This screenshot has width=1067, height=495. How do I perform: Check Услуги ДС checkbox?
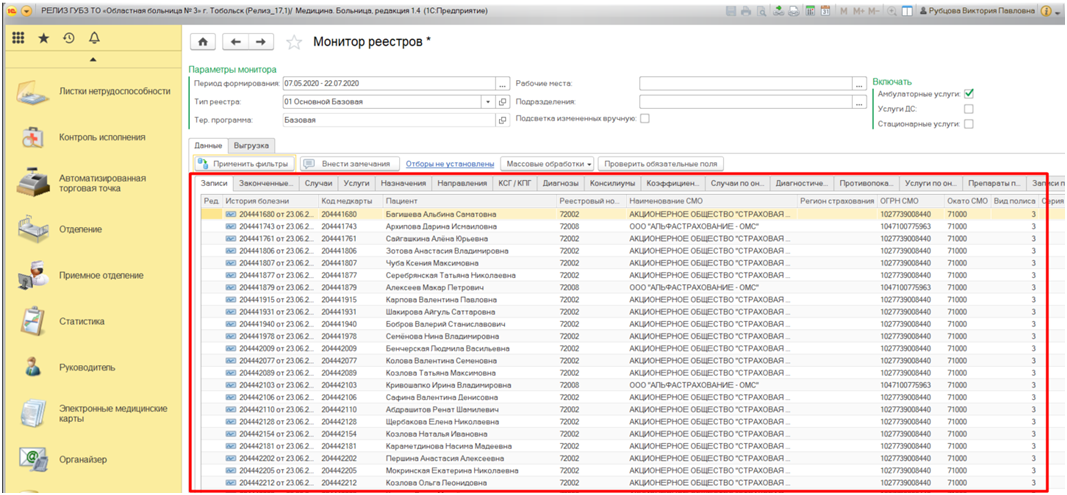[x=968, y=109]
